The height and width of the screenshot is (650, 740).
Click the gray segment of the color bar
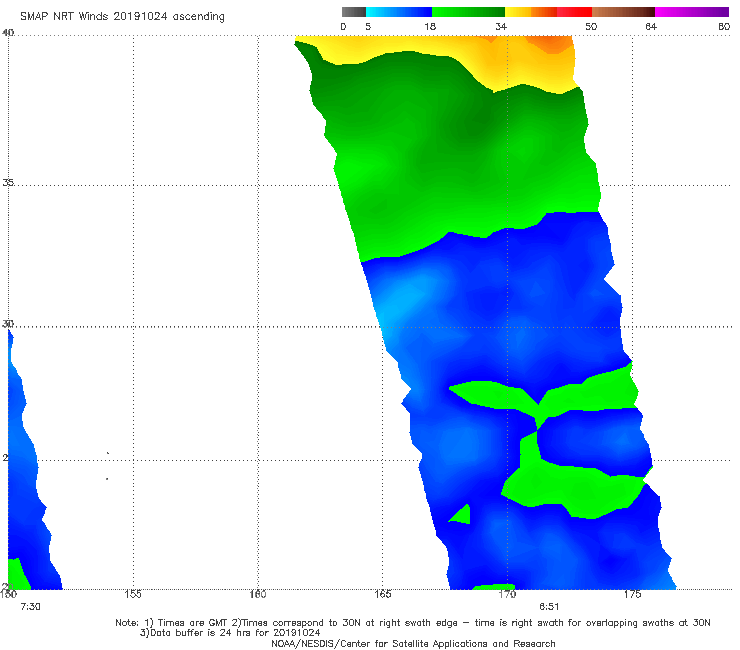[354, 12]
